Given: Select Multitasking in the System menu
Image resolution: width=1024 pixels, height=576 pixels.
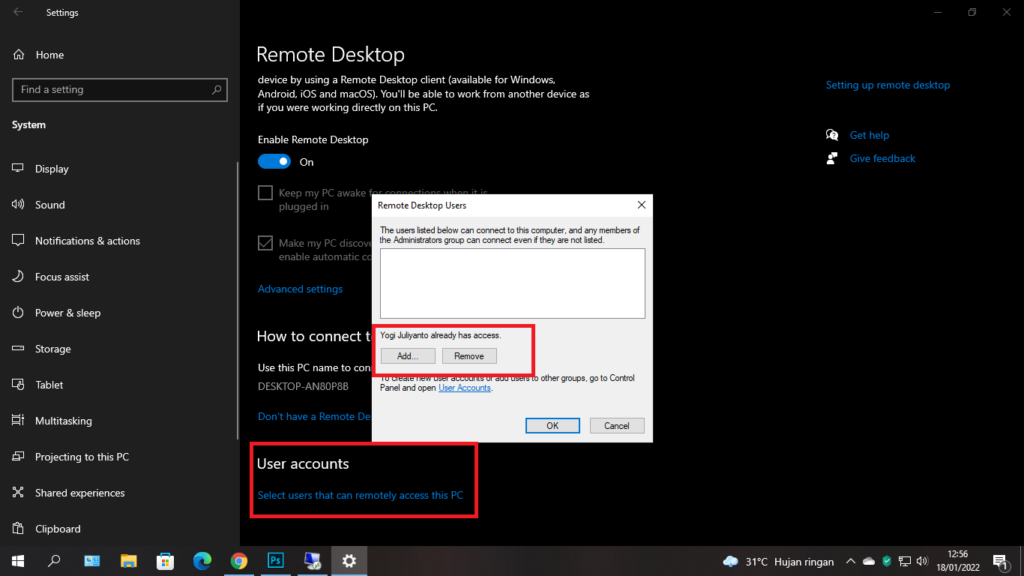Looking at the screenshot, I should (63, 421).
